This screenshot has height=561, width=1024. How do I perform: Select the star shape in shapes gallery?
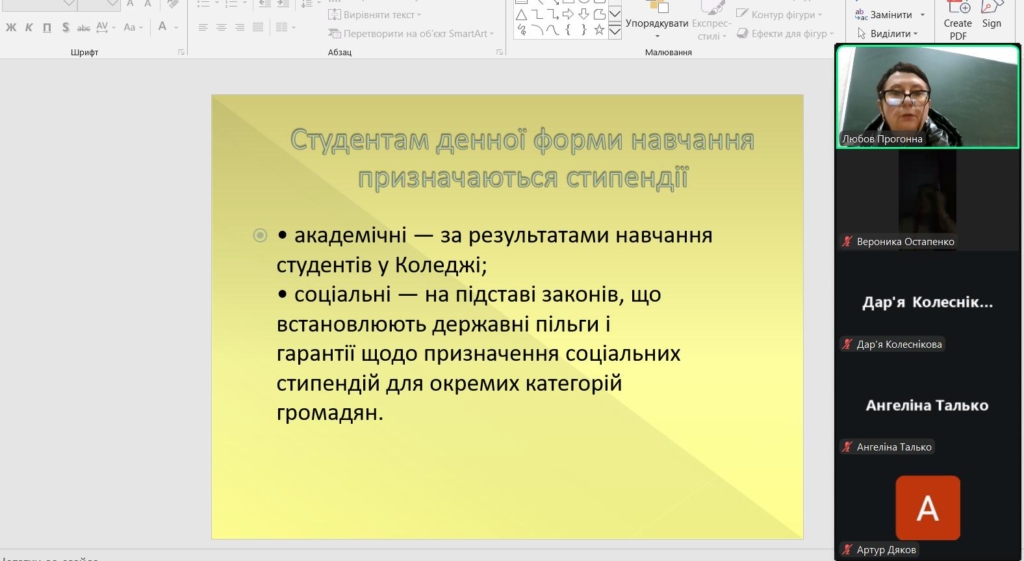[599, 30]
